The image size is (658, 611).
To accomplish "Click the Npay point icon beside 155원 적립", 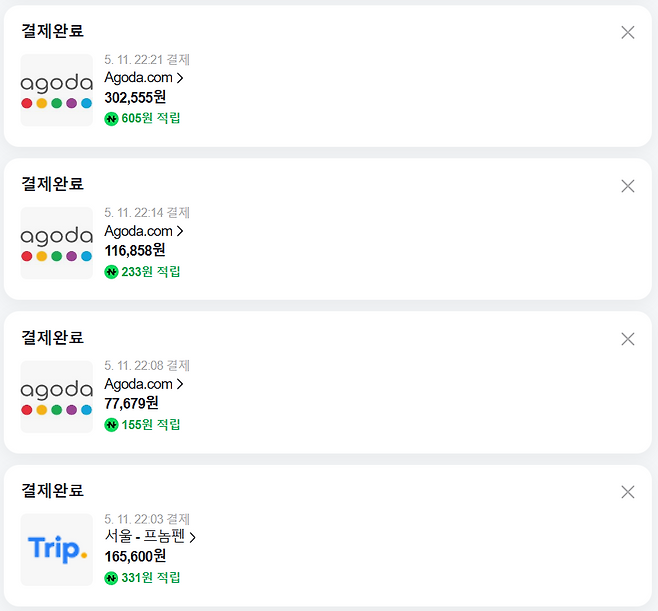I will (x=111, y=425).
